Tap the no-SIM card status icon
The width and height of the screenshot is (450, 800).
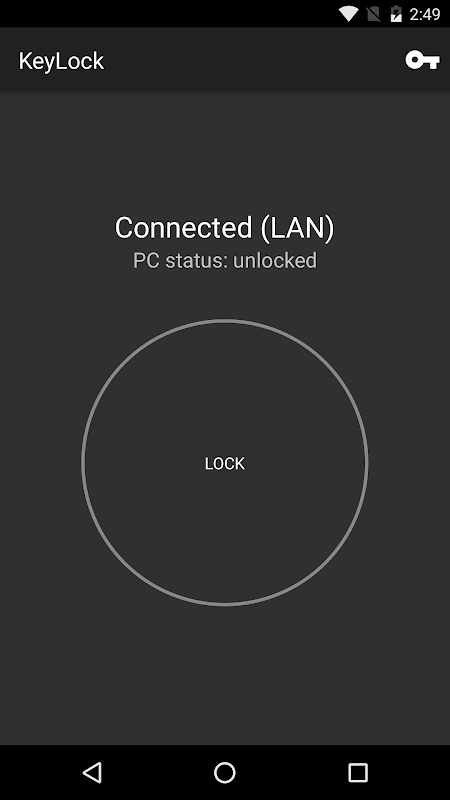(373, 14)
